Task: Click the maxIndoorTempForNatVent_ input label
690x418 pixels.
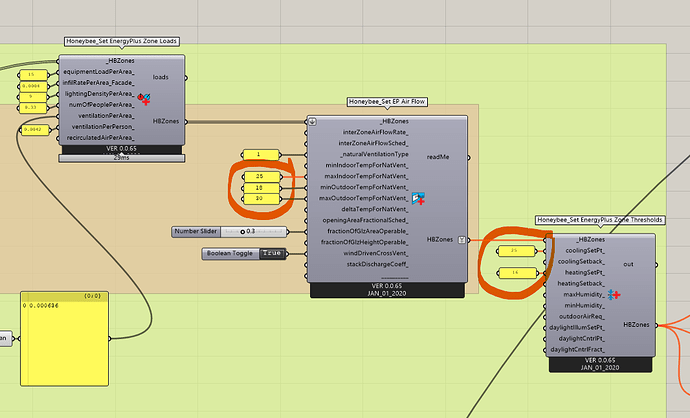Action: [367, 176]
